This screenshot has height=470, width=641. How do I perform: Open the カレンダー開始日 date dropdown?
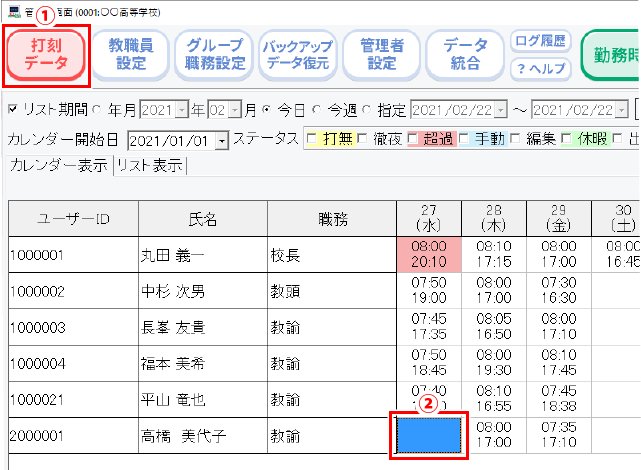click(x=222, y=139)
